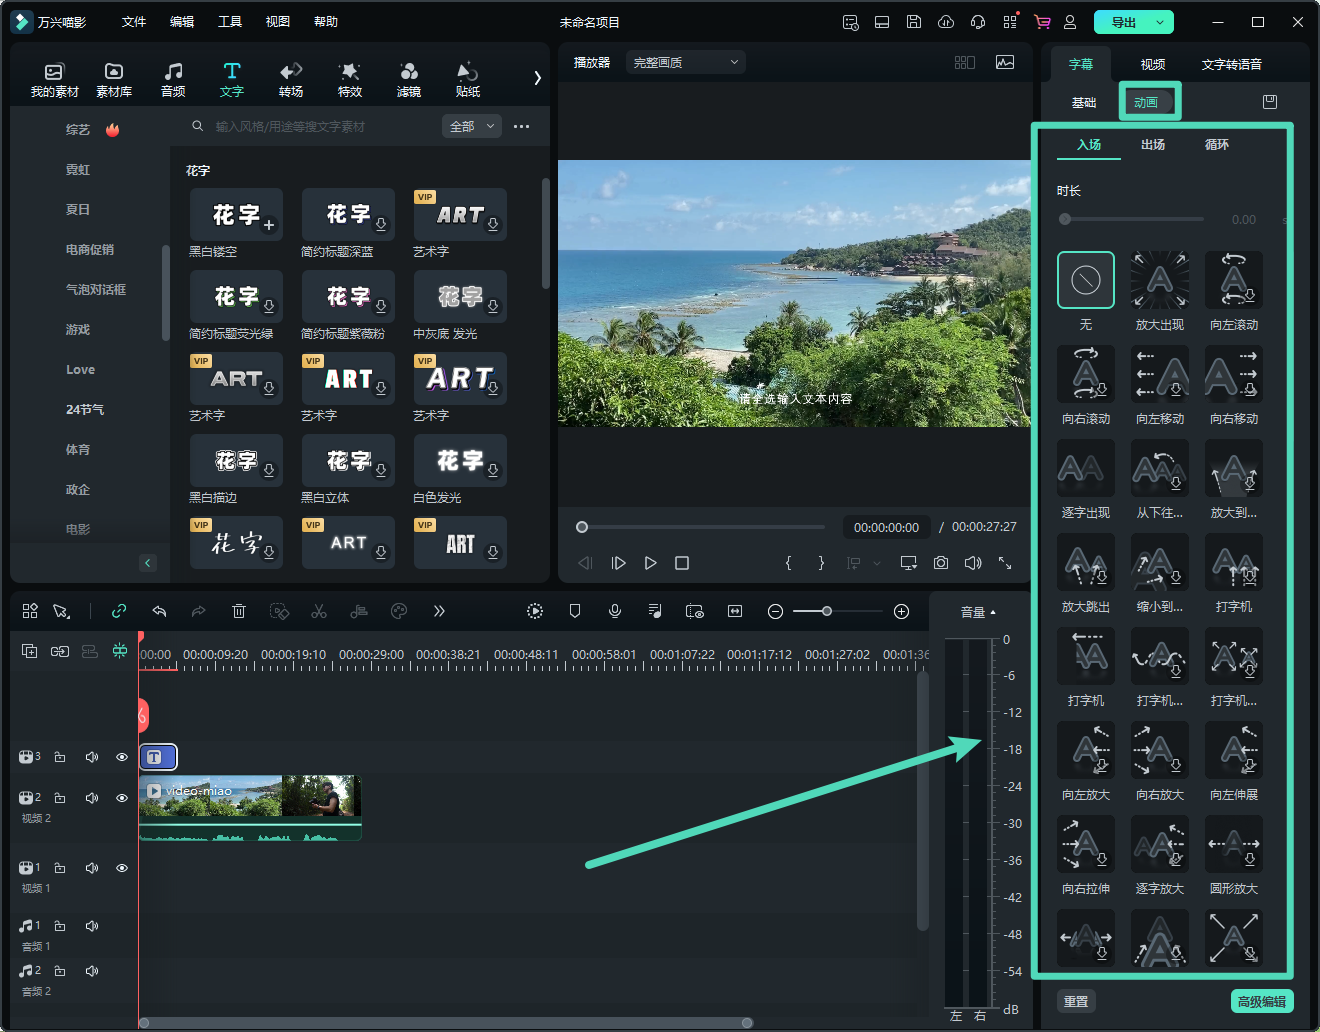Screen dimensions: 1320x1032
Task: Expand the export options dropdown arrow
Action: click(1160, 22)
